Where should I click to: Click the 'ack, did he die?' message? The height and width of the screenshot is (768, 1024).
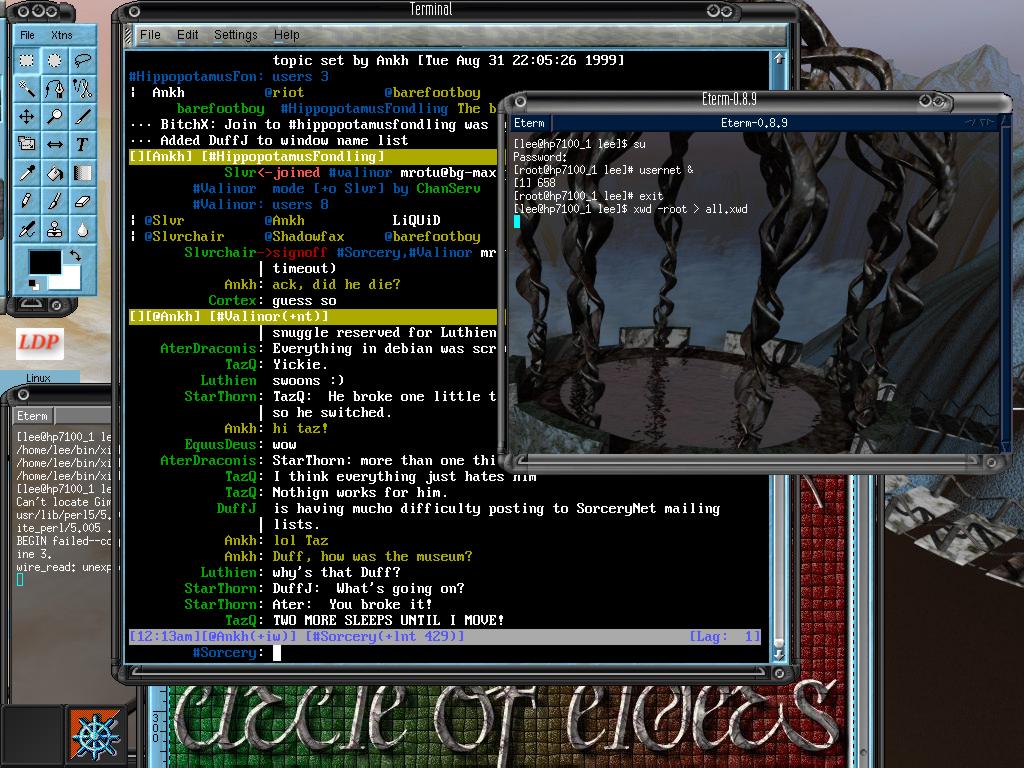click(336, 285)
